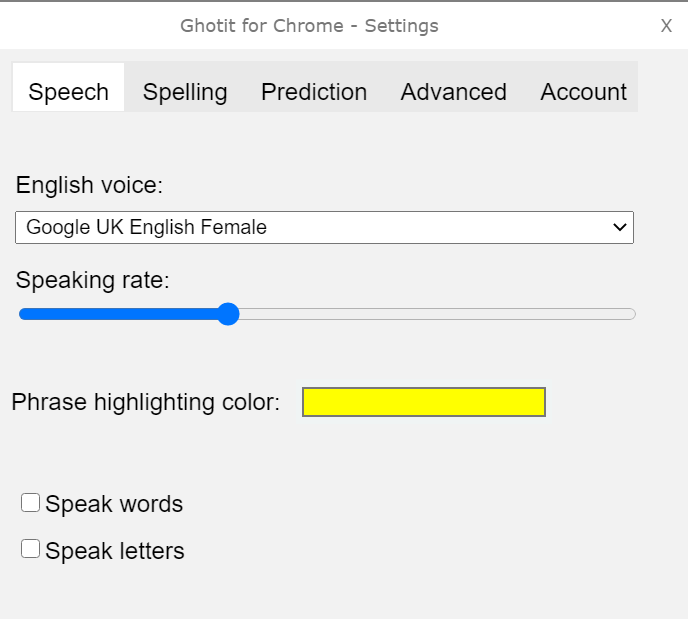Click the chevron arrow of voice dropdown

[x=620, y=227]
